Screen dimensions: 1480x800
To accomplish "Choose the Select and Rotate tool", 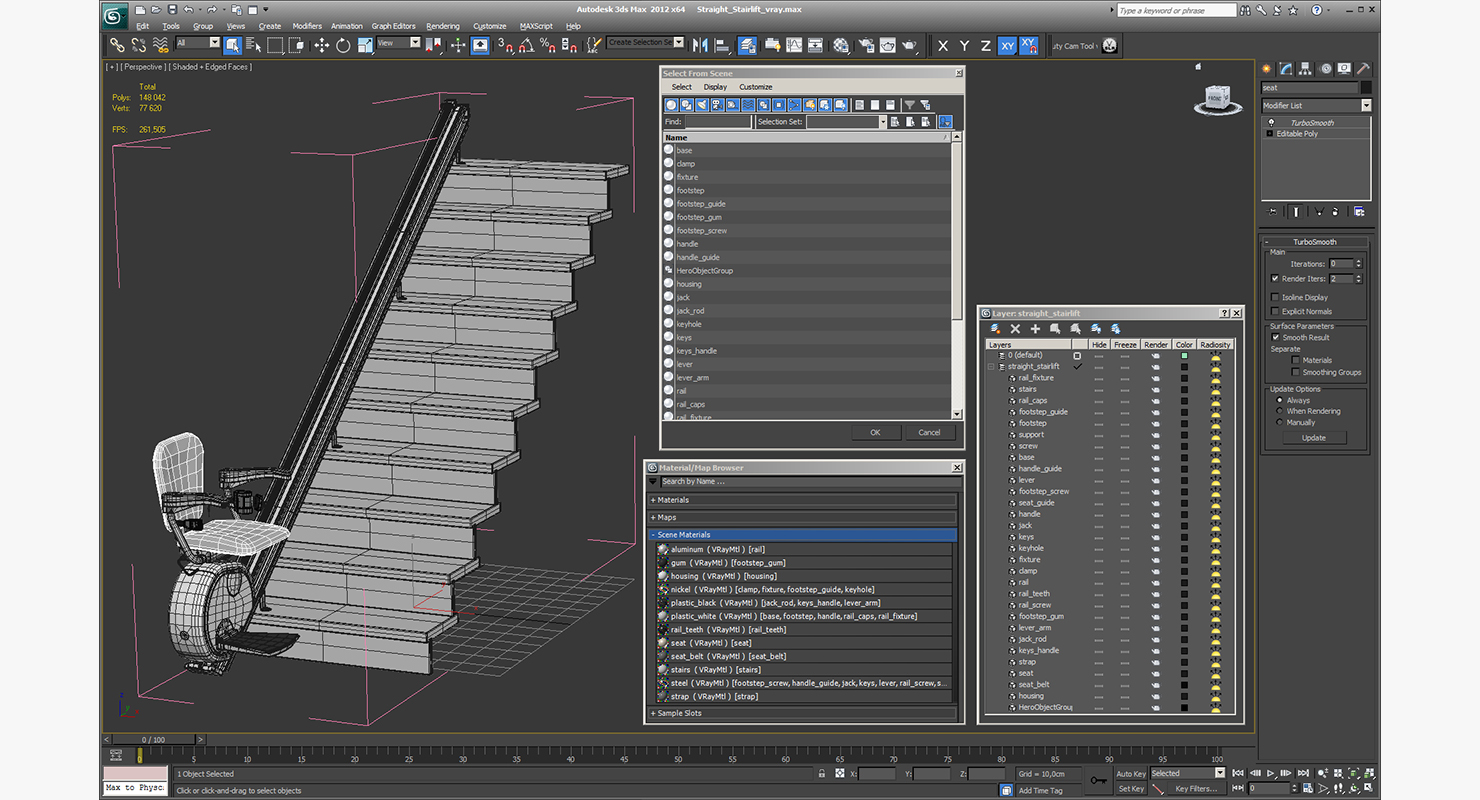I will tap(343, 45).
